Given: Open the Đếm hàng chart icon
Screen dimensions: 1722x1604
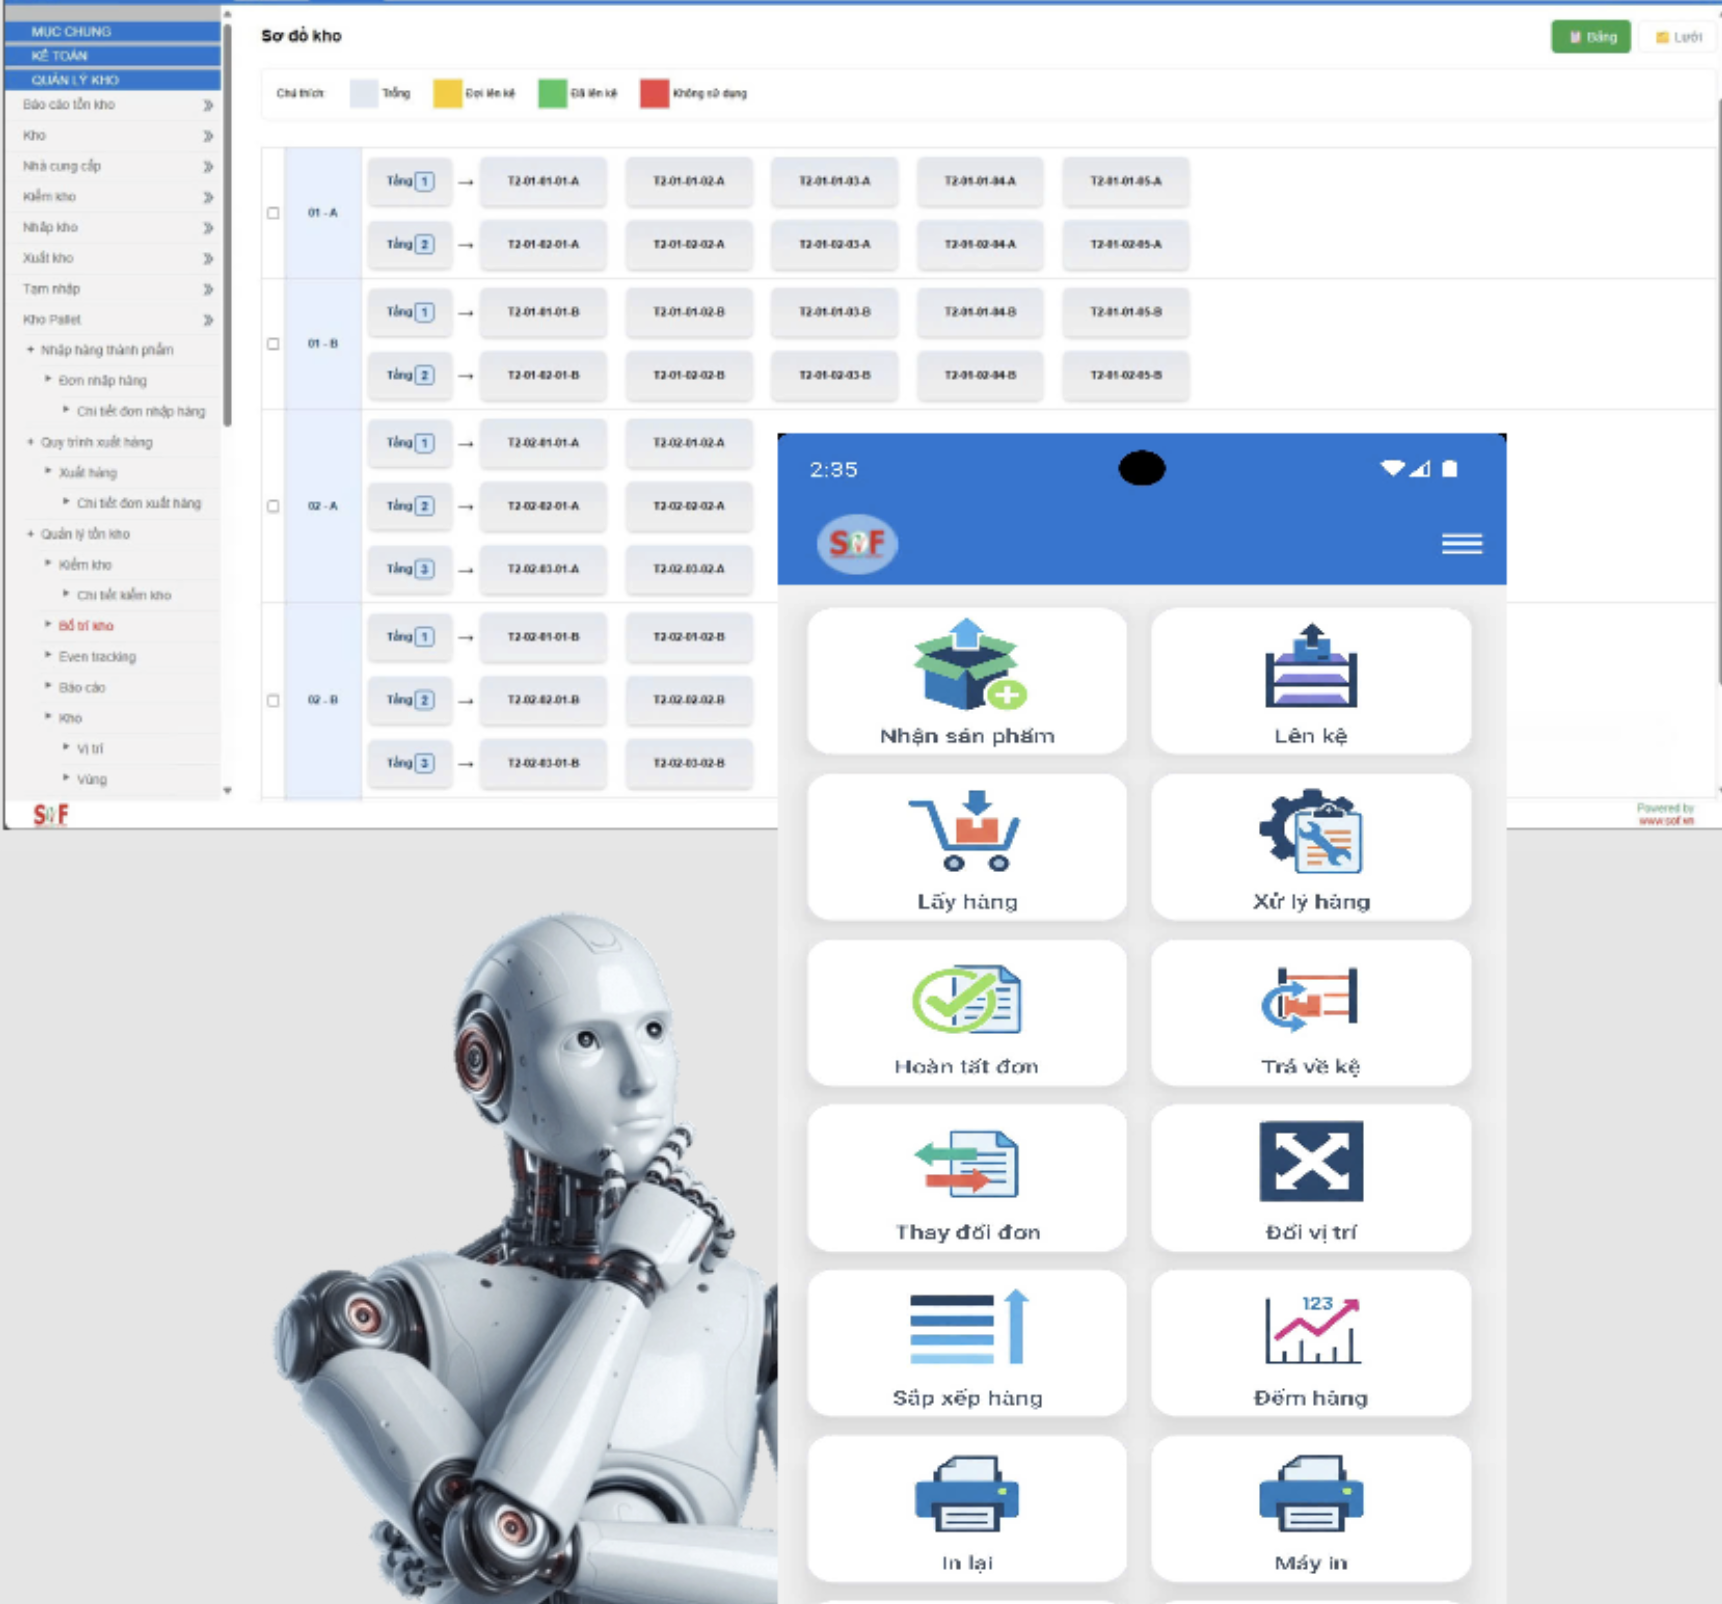Looking at the screenshot, I should [1310, 1329].
